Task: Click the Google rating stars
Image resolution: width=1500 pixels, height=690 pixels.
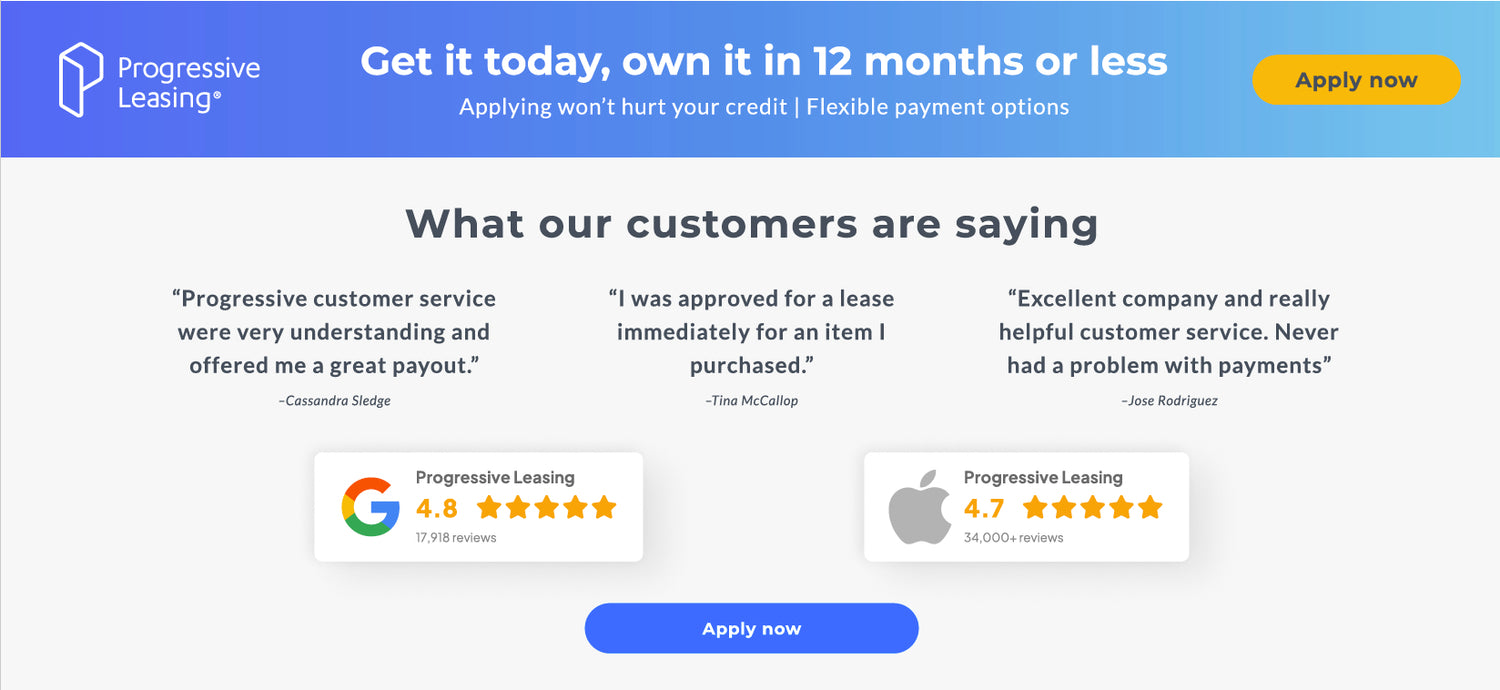Action: coord(546,508)
